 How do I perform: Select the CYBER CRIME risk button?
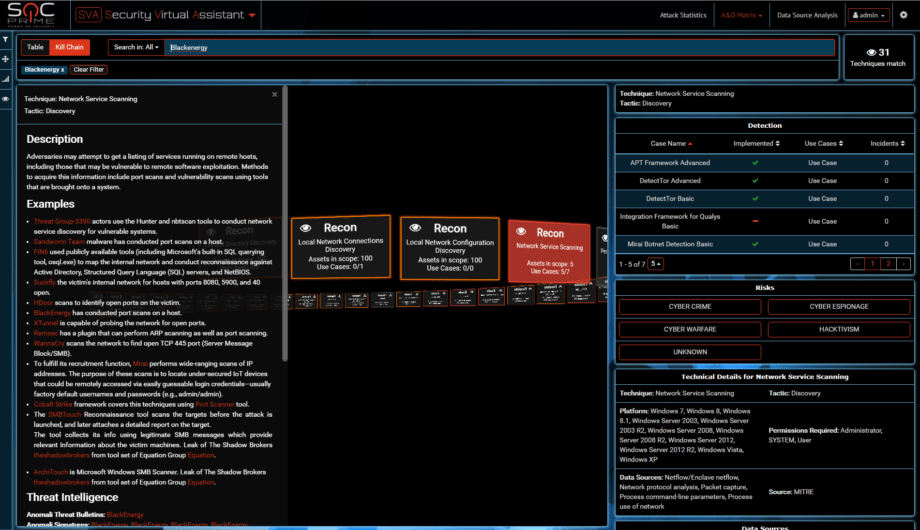click(x=690, y=306)
